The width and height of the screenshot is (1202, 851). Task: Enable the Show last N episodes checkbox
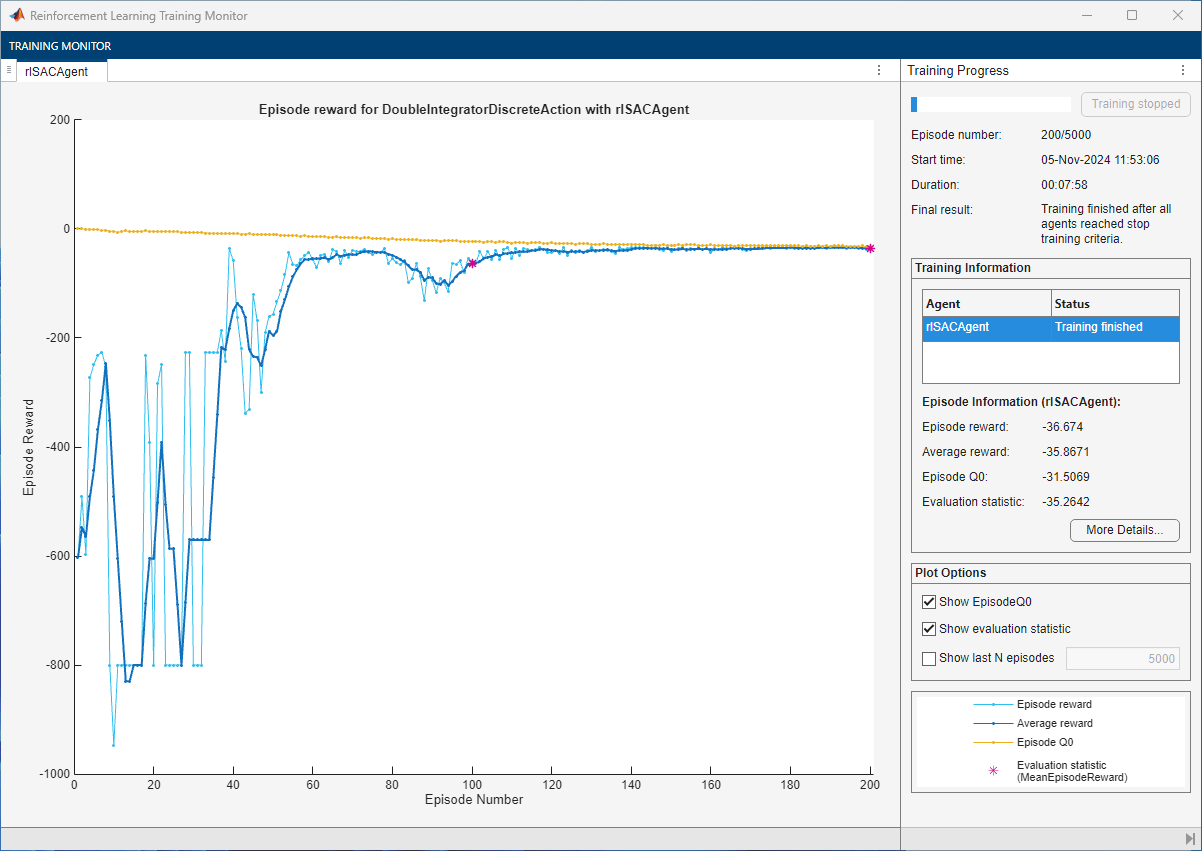929,658
